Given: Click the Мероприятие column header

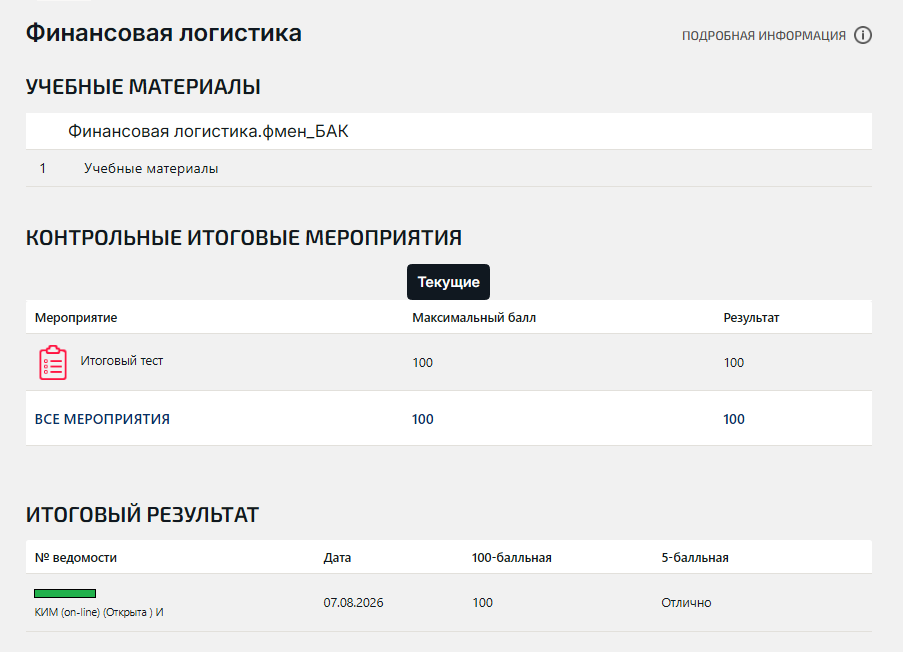Looking at the screenshot, I should [x=76, y=317].
